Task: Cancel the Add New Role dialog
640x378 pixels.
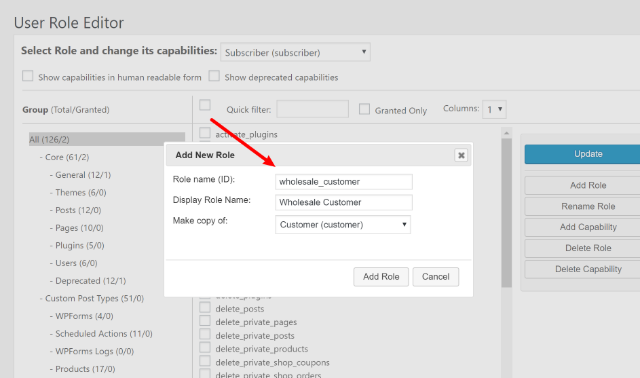Action: coord(436,277)
